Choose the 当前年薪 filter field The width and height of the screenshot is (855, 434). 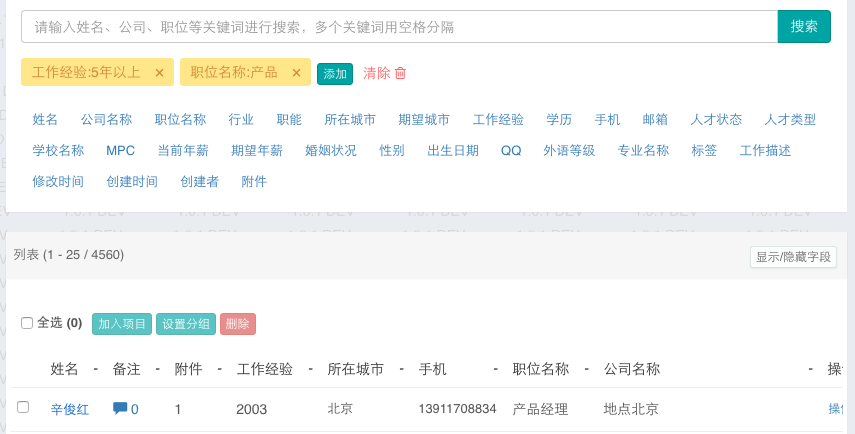[x=183, y=150]
